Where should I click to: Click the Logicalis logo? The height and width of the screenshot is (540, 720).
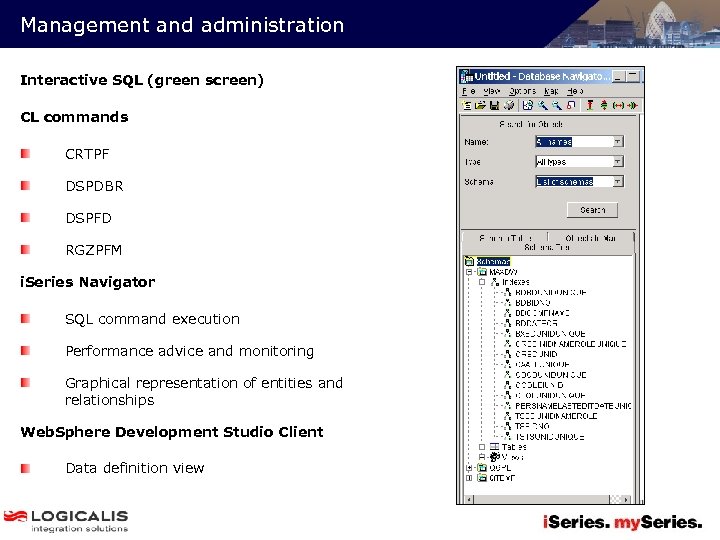66,521
